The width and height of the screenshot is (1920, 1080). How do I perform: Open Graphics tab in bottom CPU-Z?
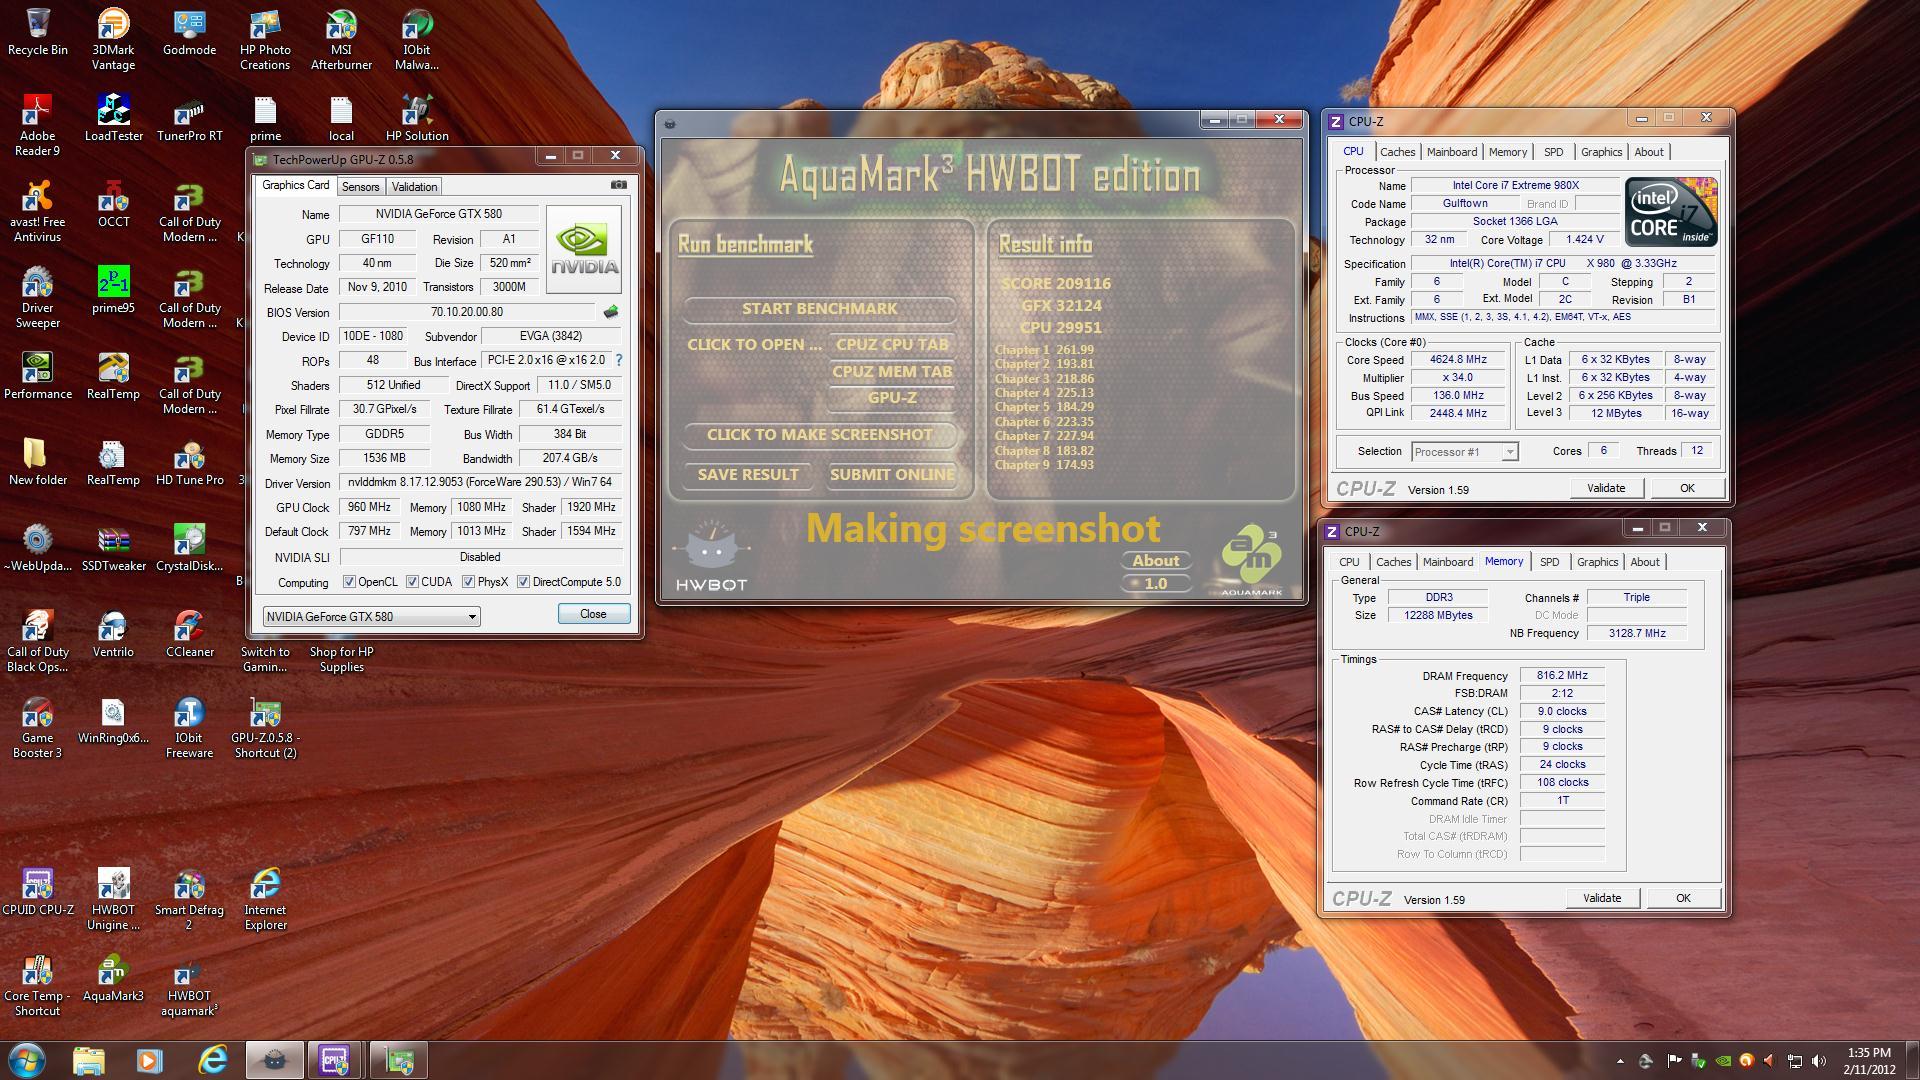pyautogui.click(x=1597, y=562)
